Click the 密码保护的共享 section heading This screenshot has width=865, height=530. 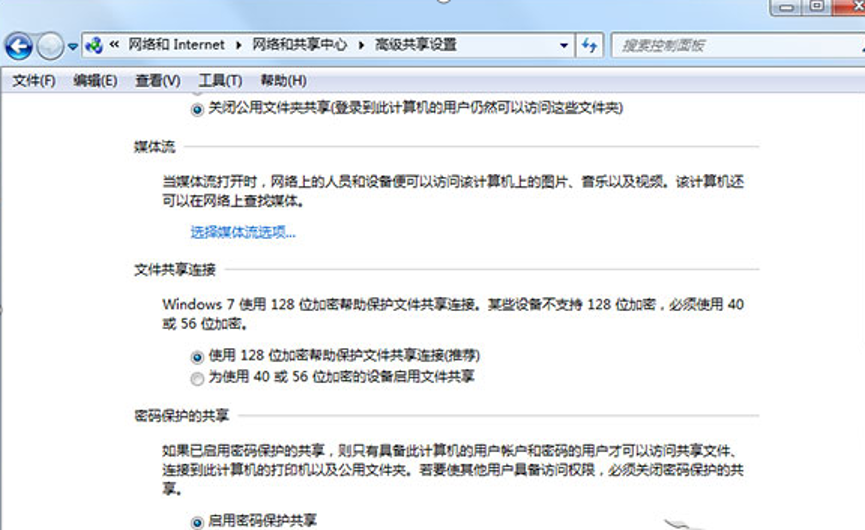tap(181, 416)
